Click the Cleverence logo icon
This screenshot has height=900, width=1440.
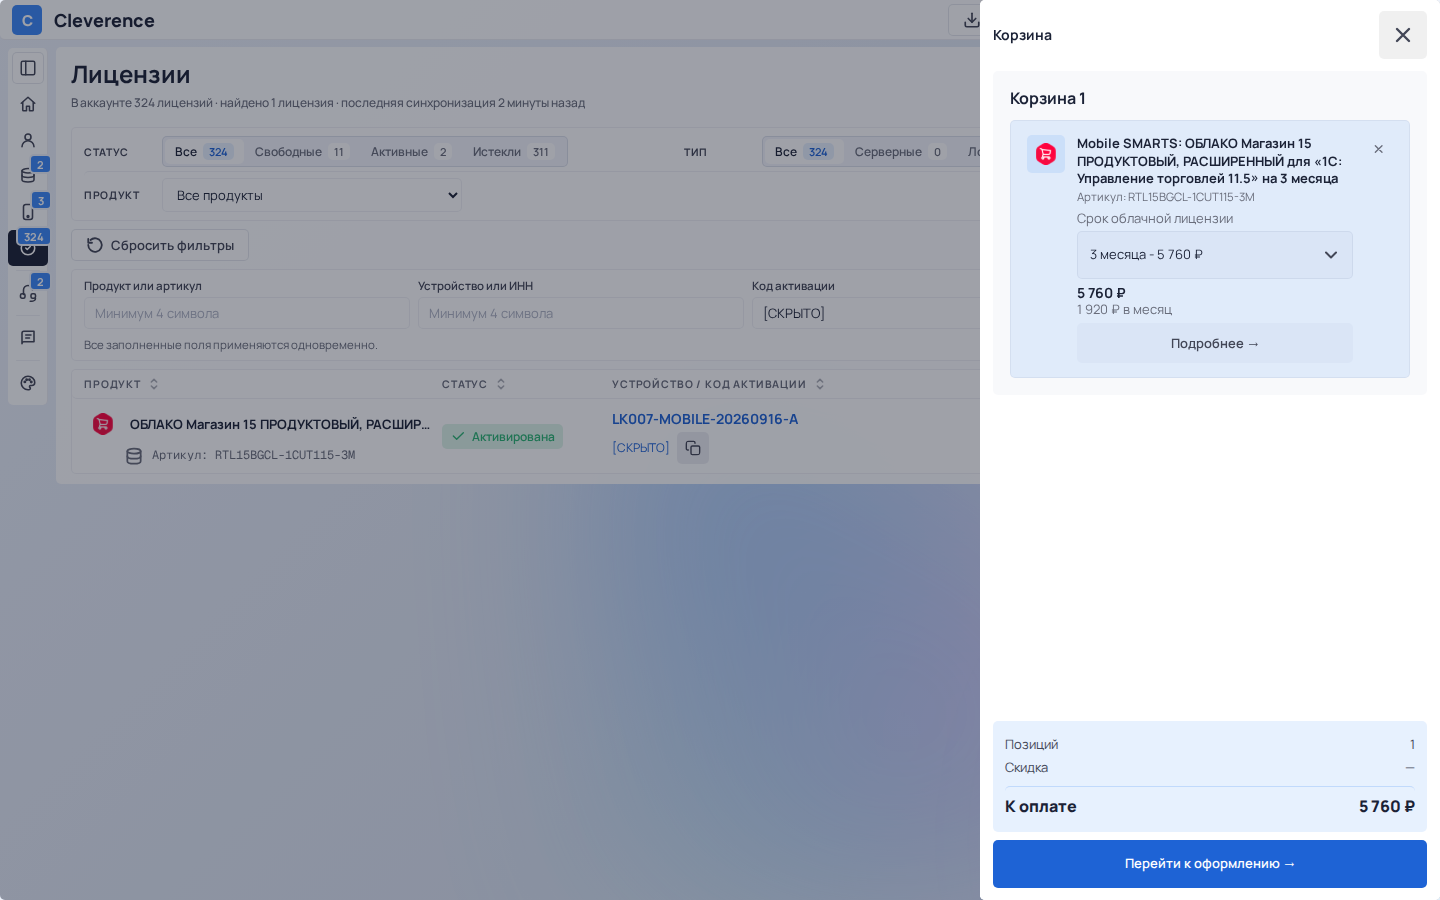point(27,20)
